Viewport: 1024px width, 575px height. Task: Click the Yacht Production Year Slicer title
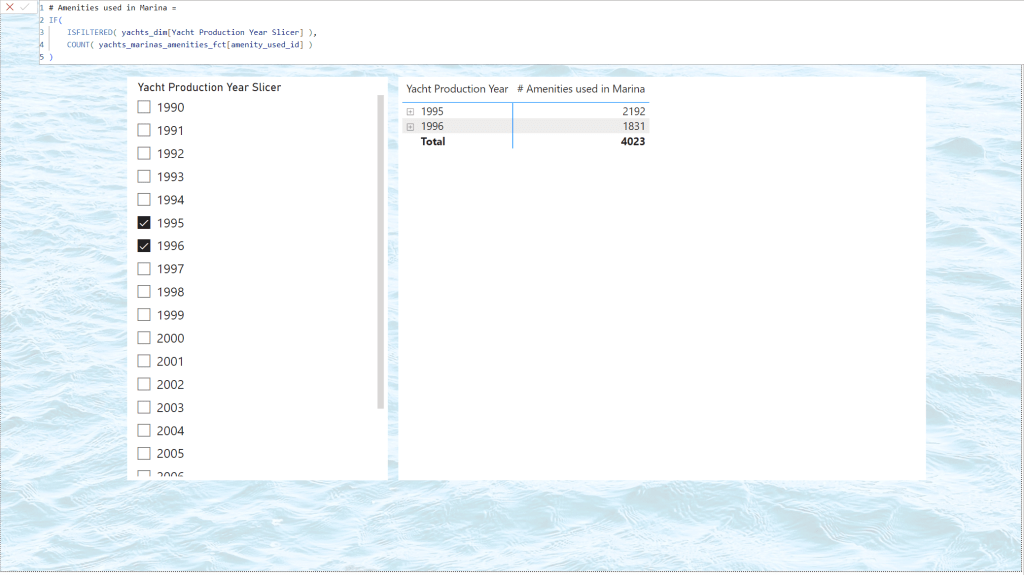click(x=209, y=87)
